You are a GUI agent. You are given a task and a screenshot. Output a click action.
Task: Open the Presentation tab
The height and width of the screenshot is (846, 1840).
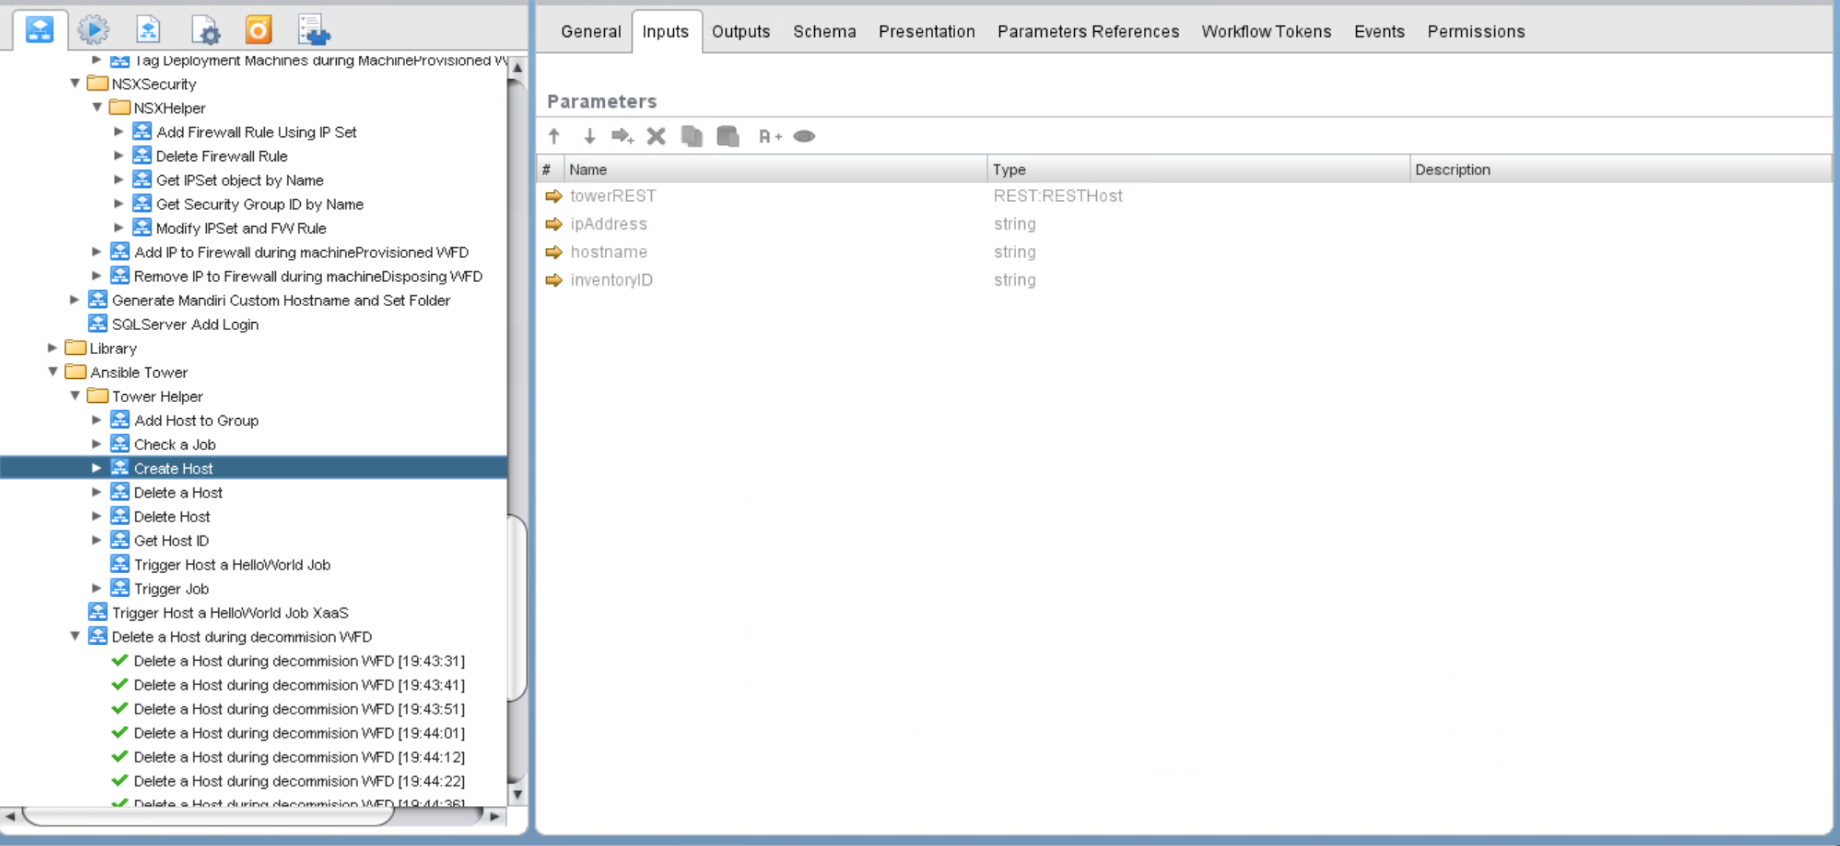point(927,31)
